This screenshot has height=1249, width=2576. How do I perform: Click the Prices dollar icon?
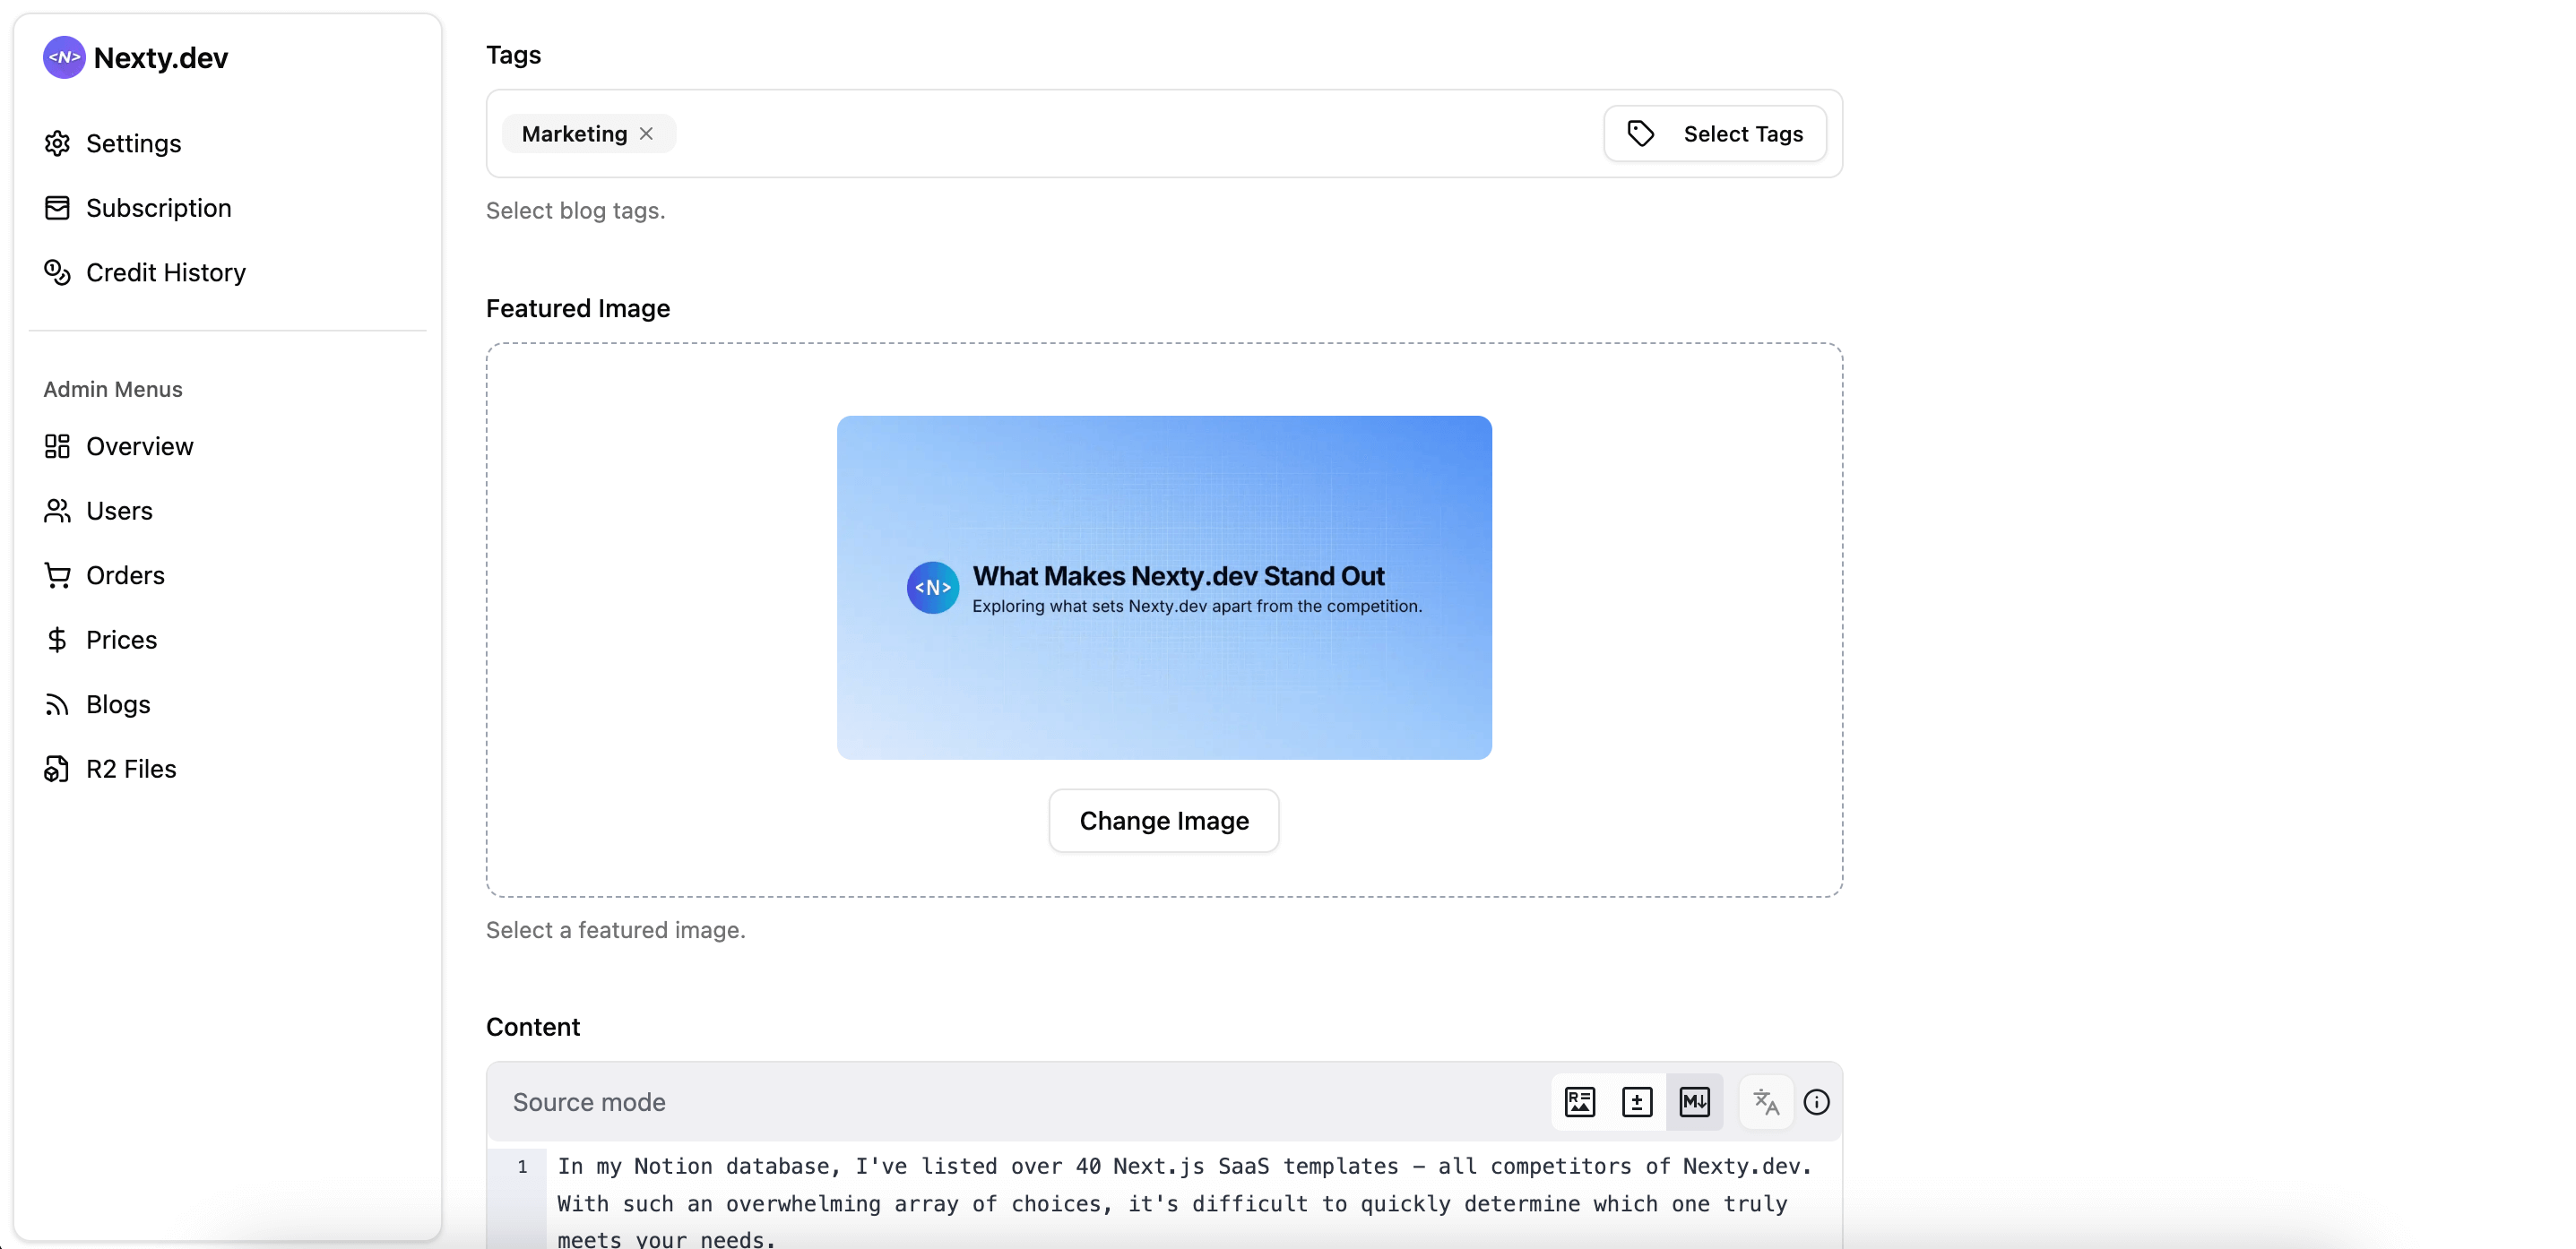click(x=57, y=640)
